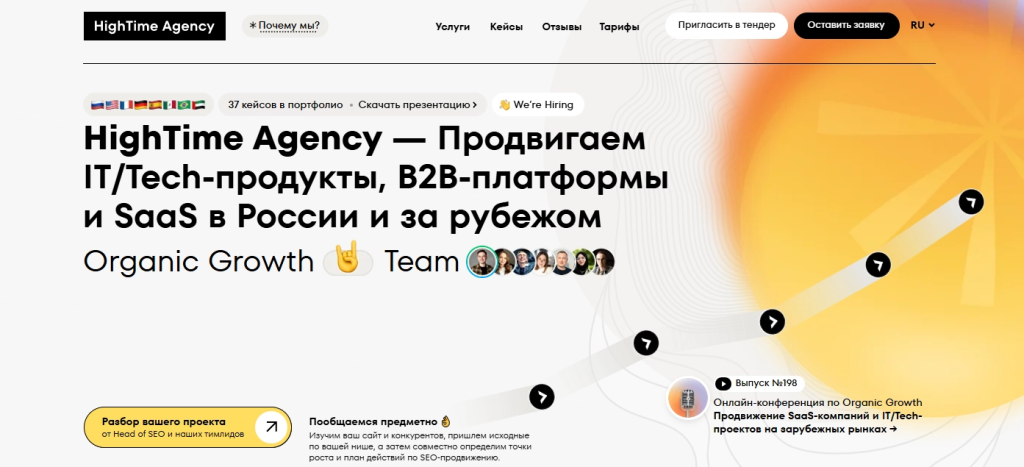Click the French flag icon
This screenshot has width=1024, height=467.
126,105
